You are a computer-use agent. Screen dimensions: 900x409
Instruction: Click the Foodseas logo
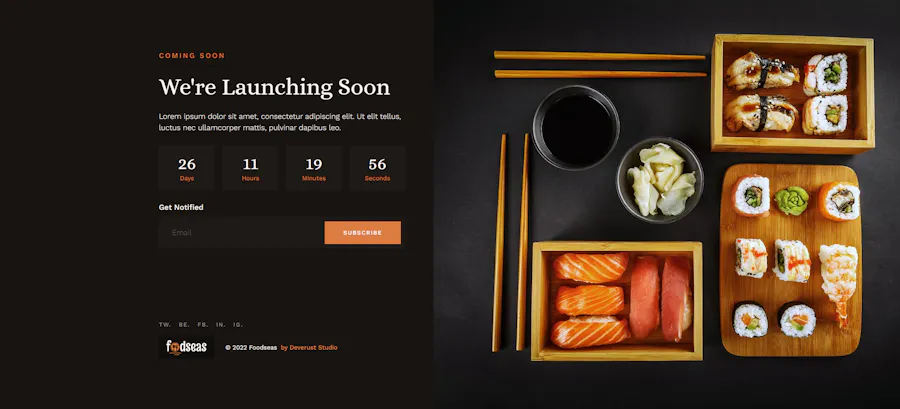pos(186,347)
